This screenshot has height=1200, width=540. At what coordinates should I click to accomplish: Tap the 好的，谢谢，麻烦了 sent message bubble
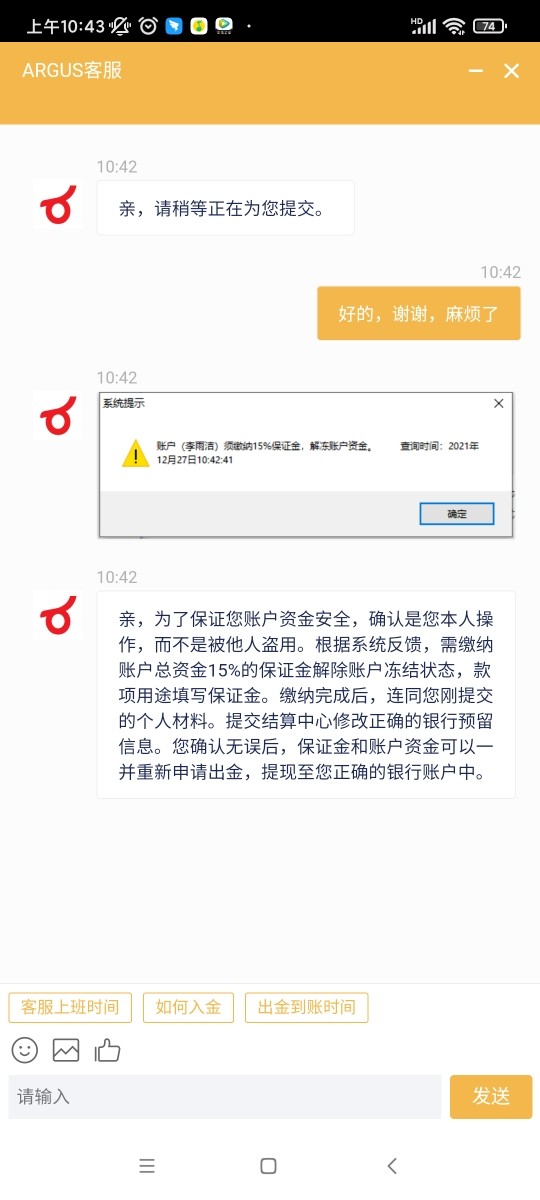tap(419, 313)
